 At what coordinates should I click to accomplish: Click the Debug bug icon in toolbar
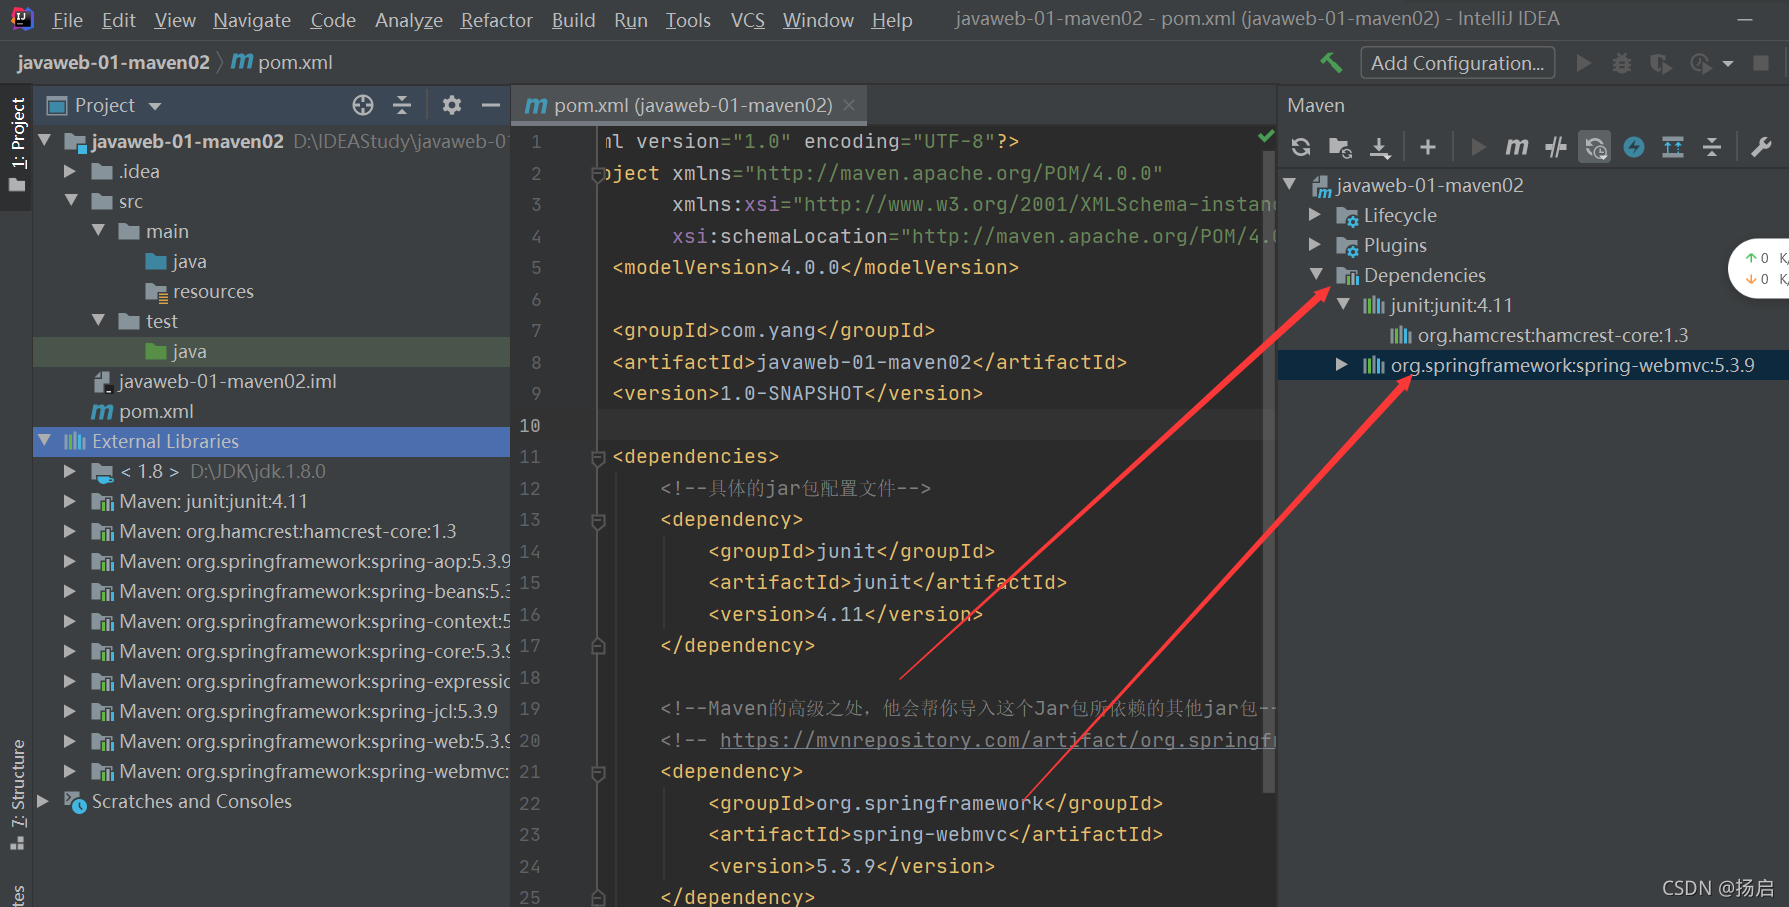(x=1622, y=63)
